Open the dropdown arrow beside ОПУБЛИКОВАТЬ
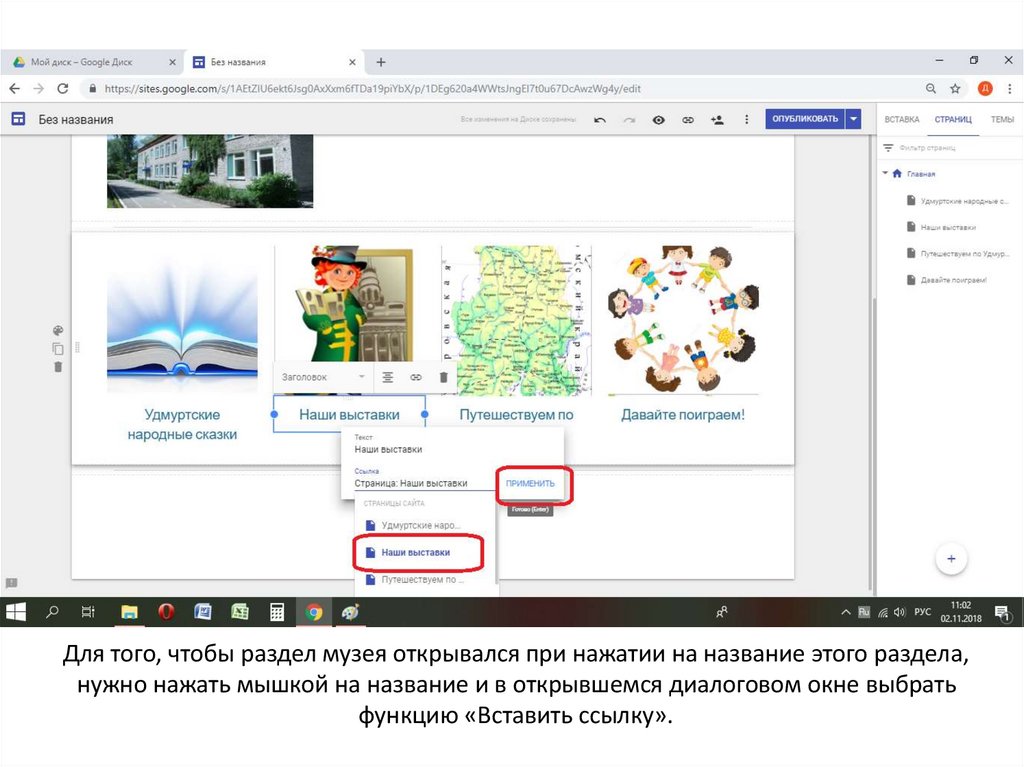This screenshot has height=767, width=1024. [x=853, y=119]
